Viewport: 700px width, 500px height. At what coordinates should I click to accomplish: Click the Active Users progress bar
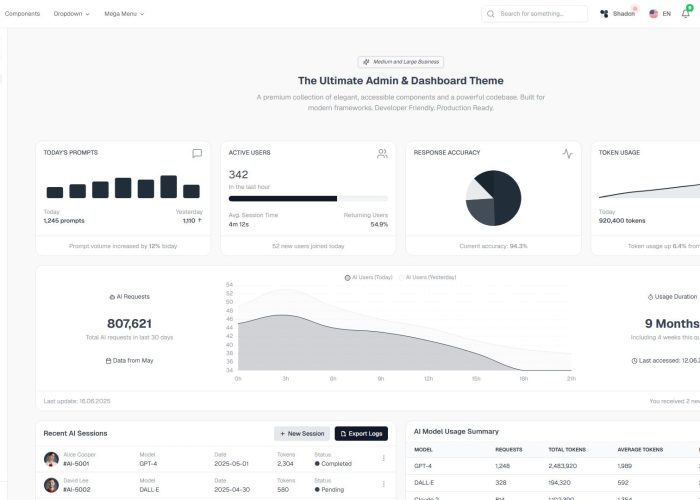(308, 199)
